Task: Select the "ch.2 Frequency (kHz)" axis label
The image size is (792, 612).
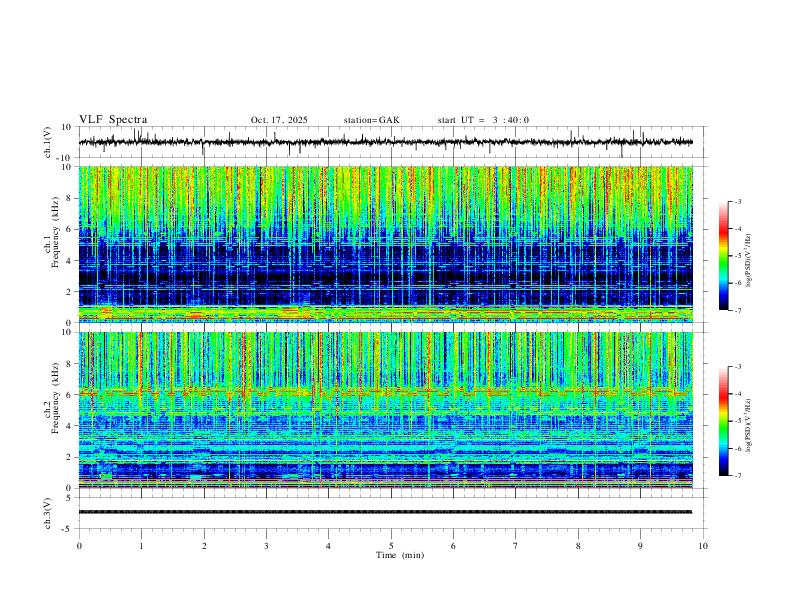Action: (52, 398)
